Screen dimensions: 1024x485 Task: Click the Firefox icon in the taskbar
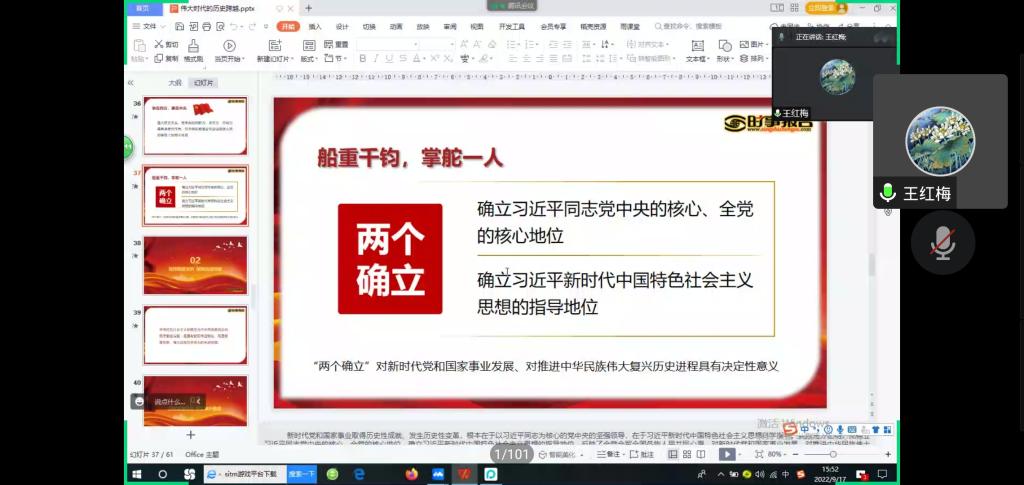(411, 474)
